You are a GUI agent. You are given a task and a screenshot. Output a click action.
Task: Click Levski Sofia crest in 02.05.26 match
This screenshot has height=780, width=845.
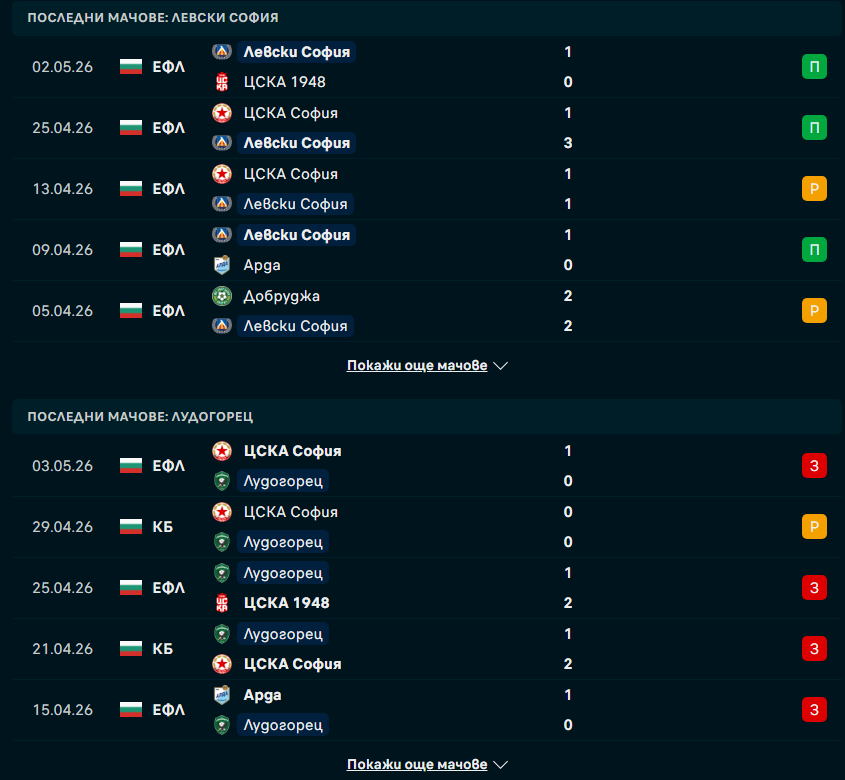(x=221, y=52)
